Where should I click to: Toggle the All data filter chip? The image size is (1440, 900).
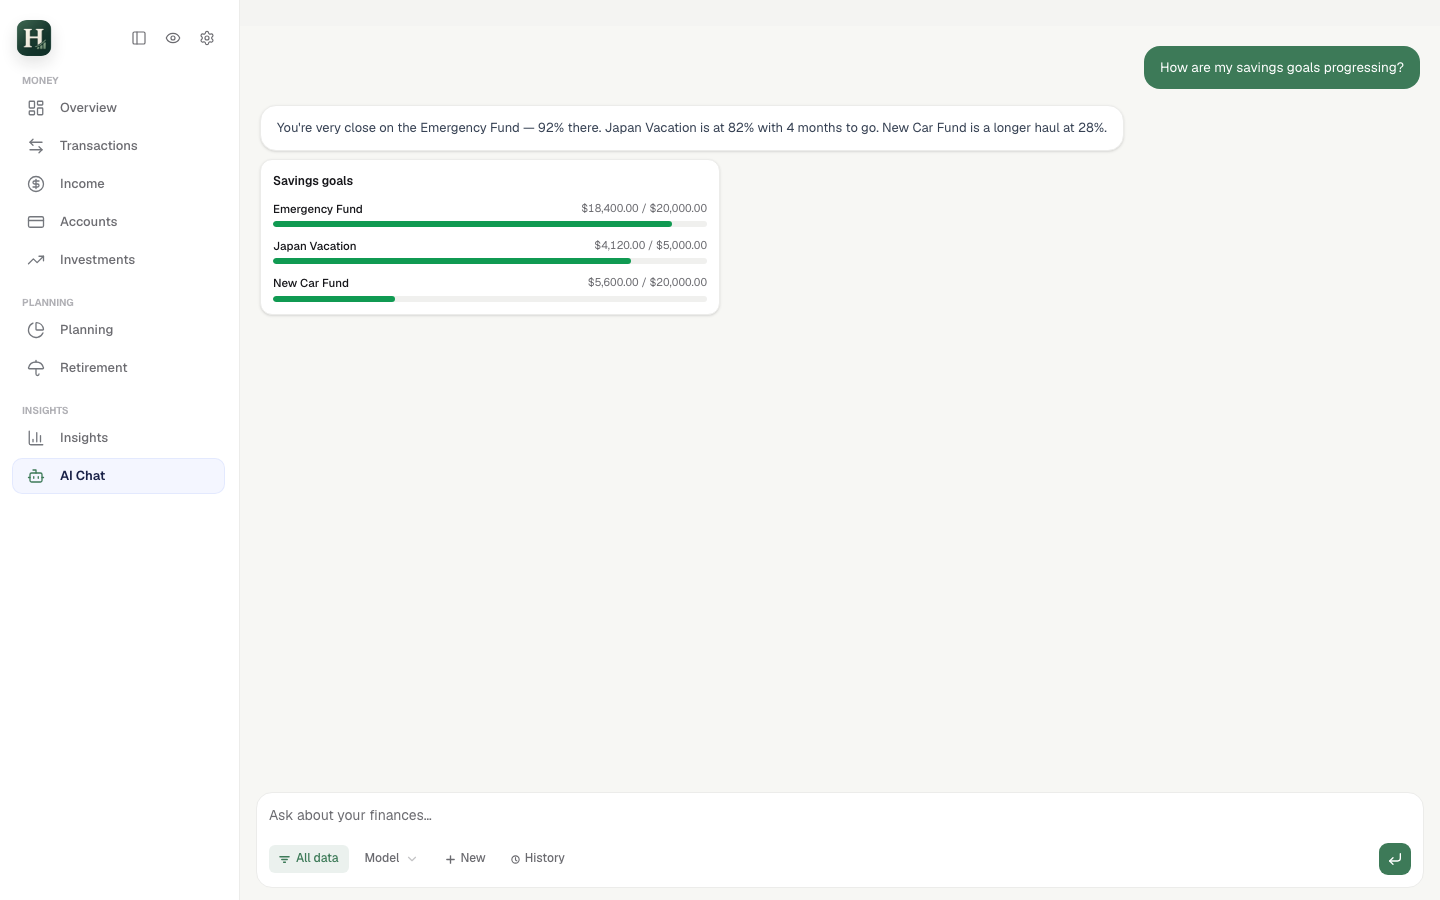309,859
